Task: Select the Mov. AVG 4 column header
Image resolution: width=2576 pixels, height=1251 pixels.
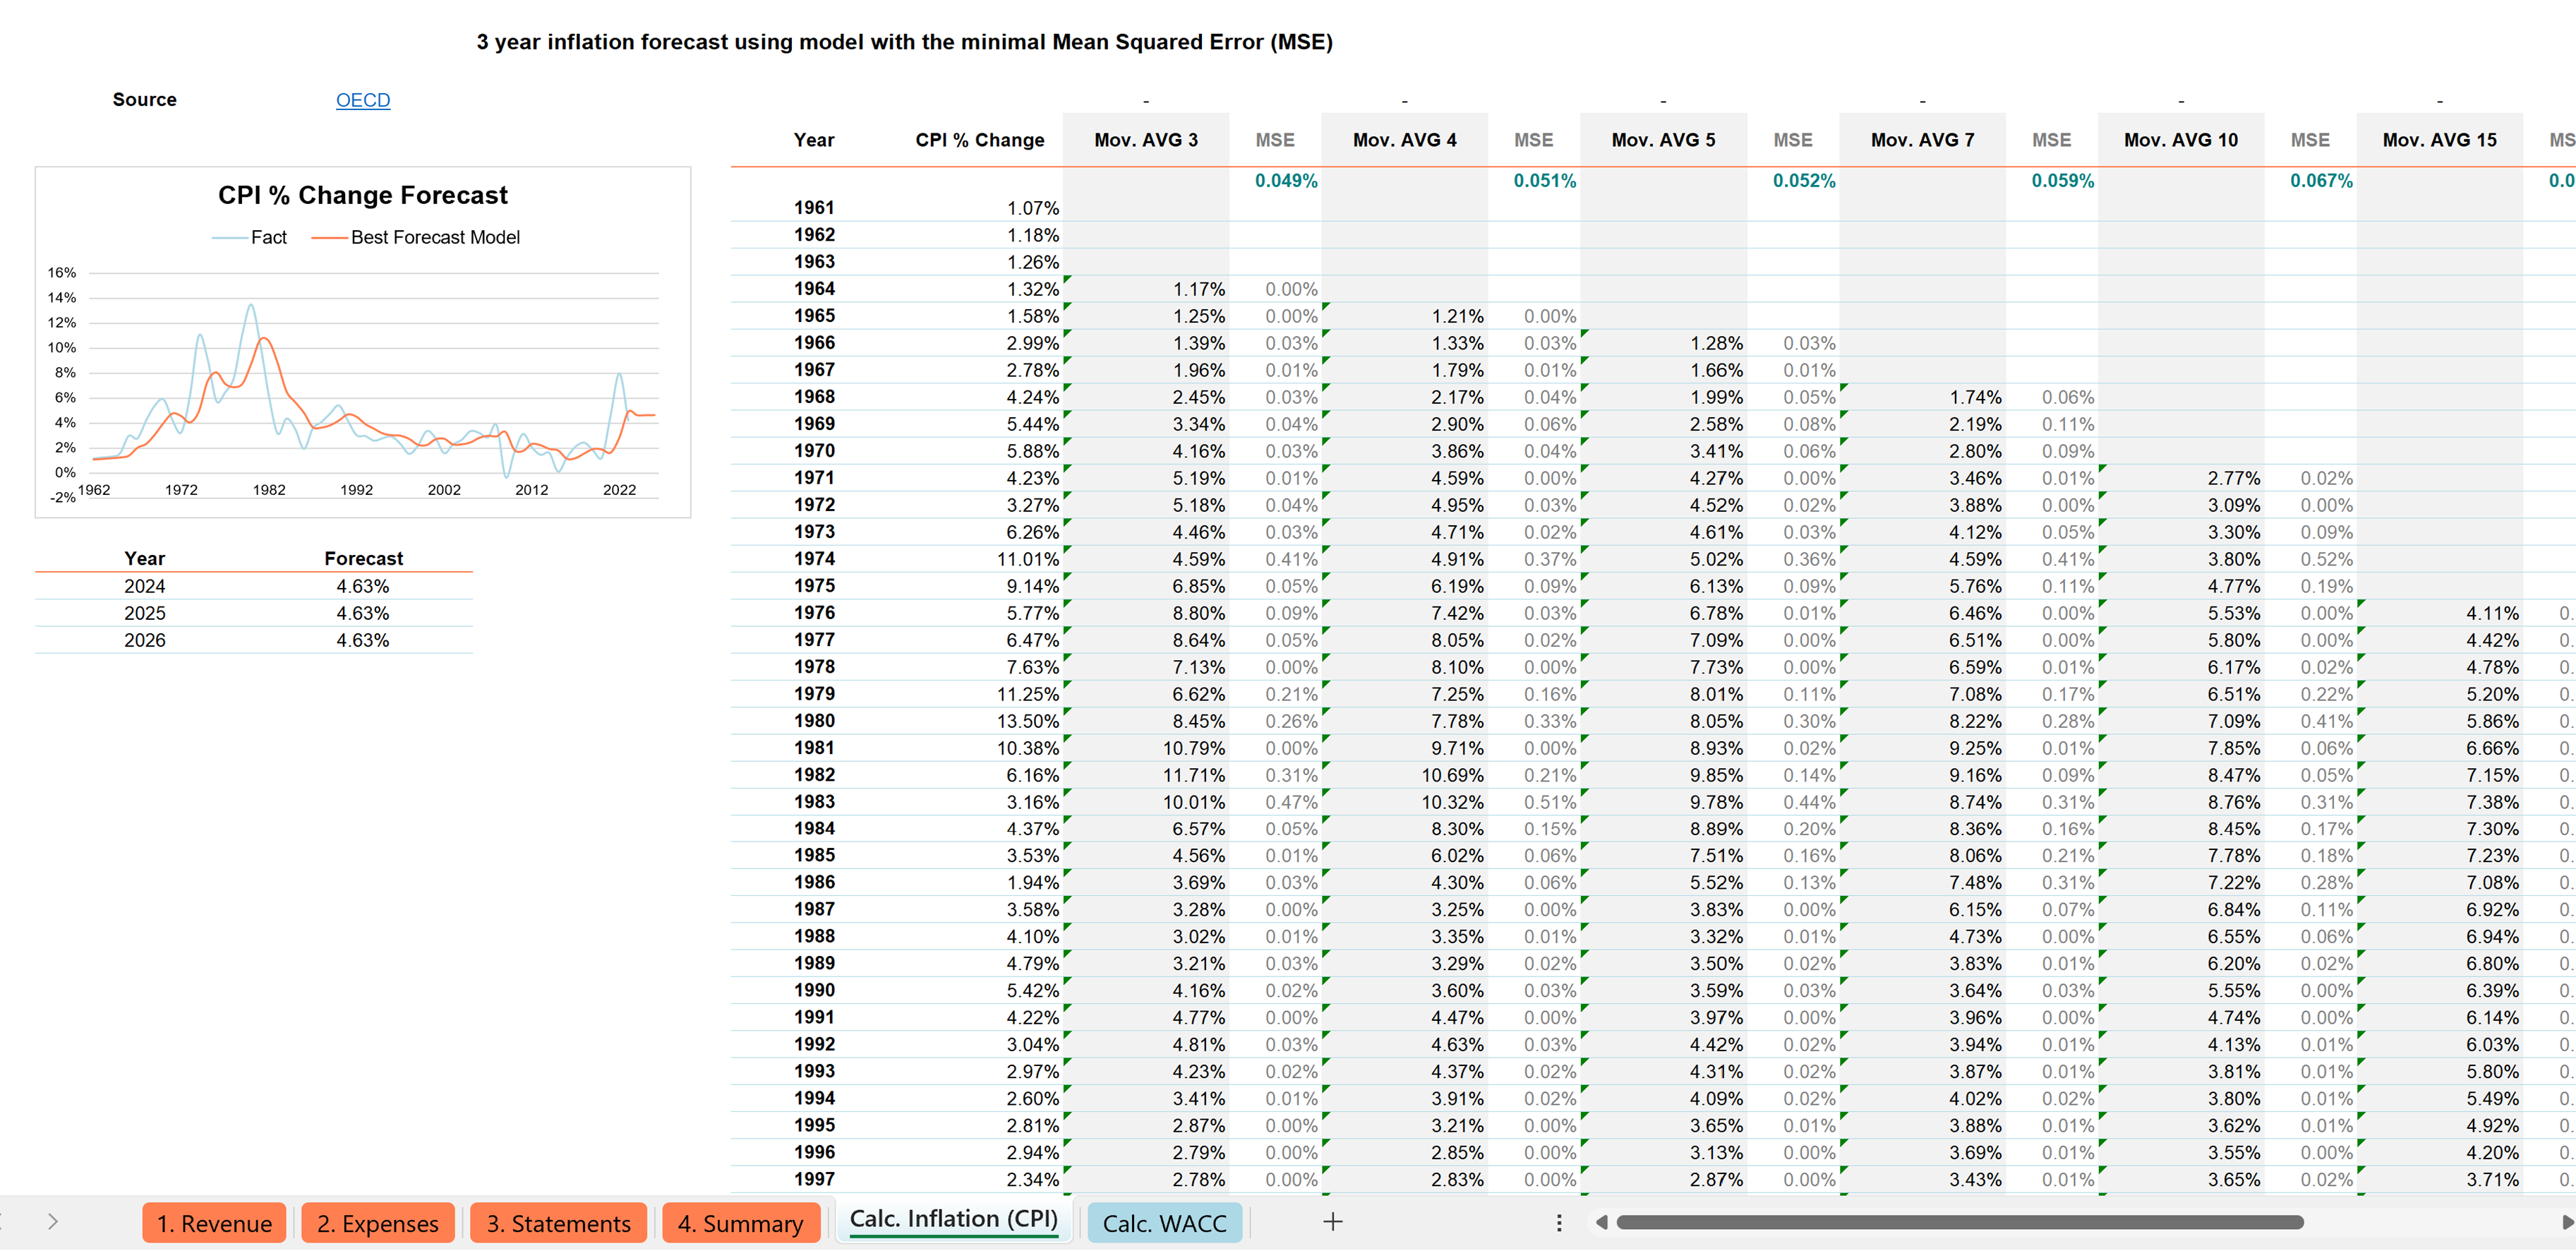Action: pyautogui.click(x=1404, y=140)
